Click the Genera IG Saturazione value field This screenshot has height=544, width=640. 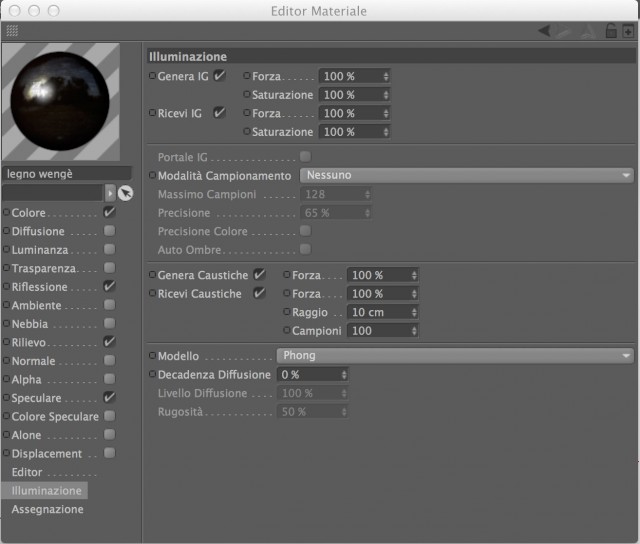[x=354, y=95]
